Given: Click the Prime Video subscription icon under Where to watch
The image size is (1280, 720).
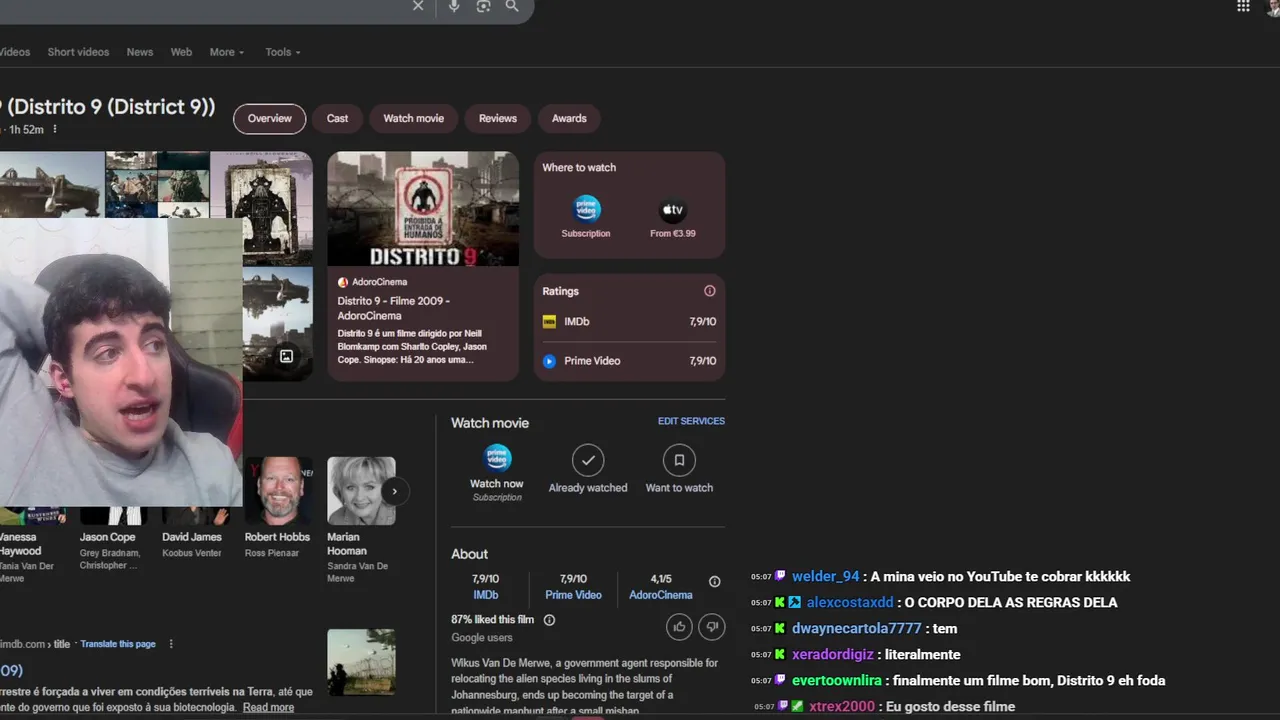Looking at the screenshot, I should [586, 209].
